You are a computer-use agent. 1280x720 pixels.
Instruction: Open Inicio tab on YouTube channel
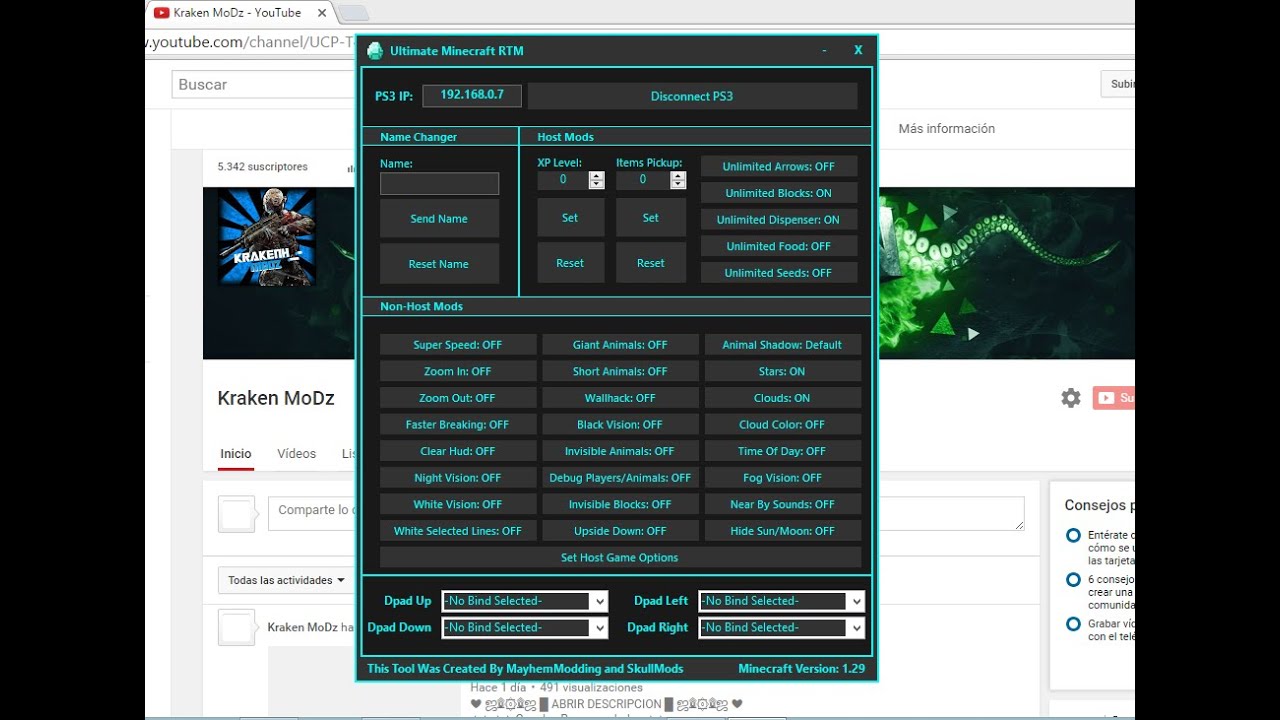pos(236,454)
